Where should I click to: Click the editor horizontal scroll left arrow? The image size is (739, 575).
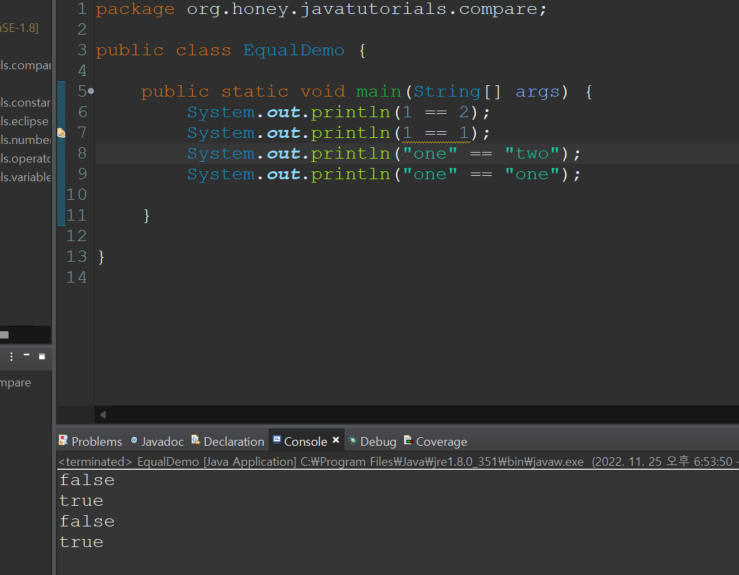(103, 415)
